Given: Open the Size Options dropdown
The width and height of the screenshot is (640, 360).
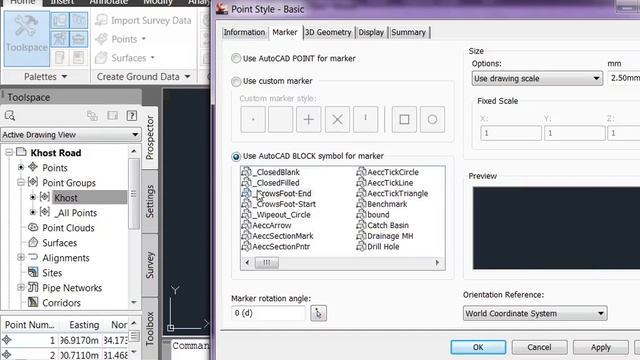Looking at the screenshot, I should pos(537,78).
